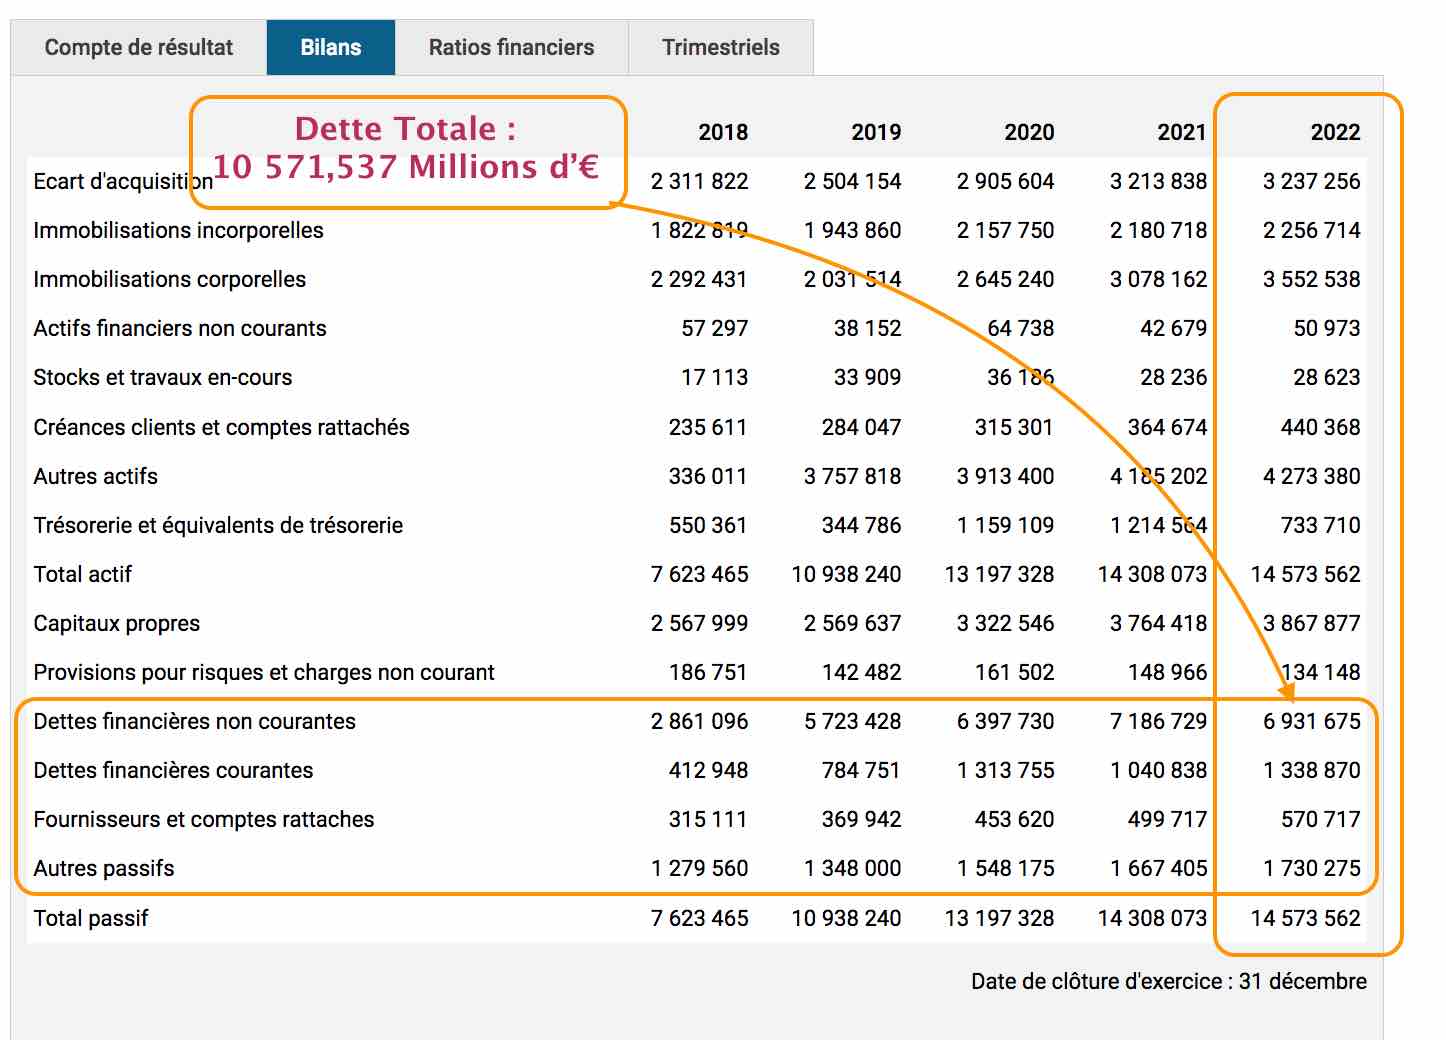Click Dettes financières courantes label
The image size is (1446, 1040).
(x=173, y=770)
